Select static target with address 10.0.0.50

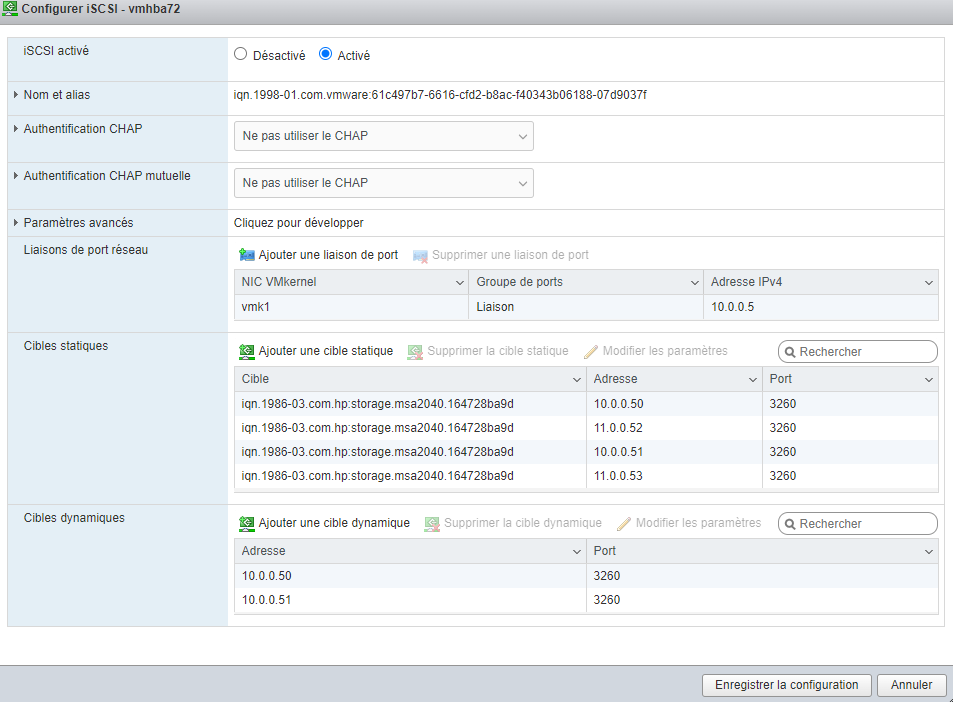(x=587, y=404)
